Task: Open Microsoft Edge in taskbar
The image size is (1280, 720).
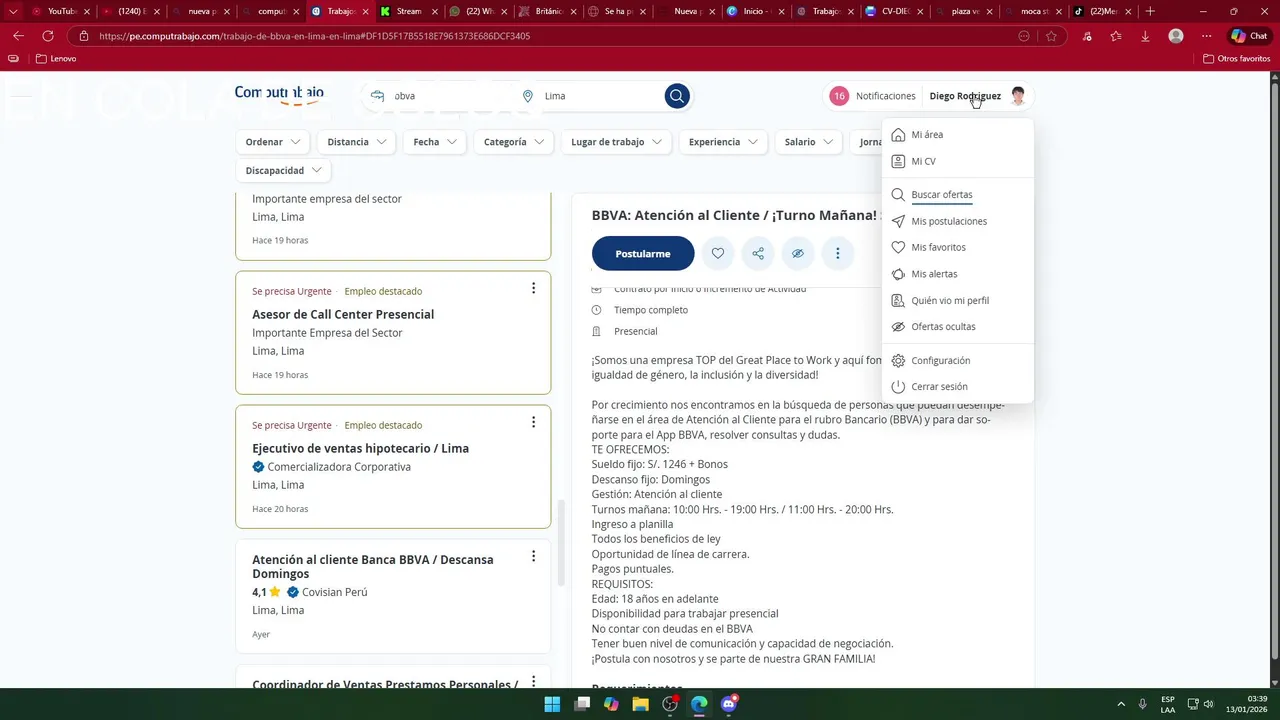Action: pyautogui.click(x=699, y=704)
